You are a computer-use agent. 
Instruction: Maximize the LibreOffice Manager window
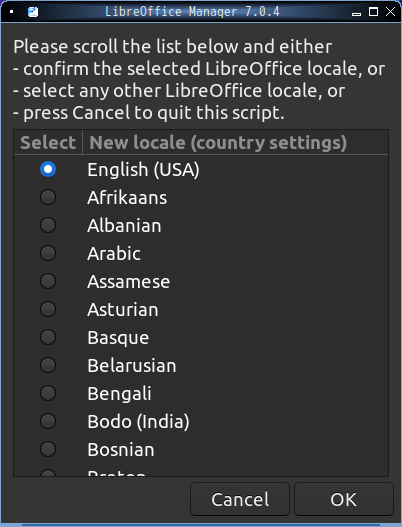tap(373, 12)
